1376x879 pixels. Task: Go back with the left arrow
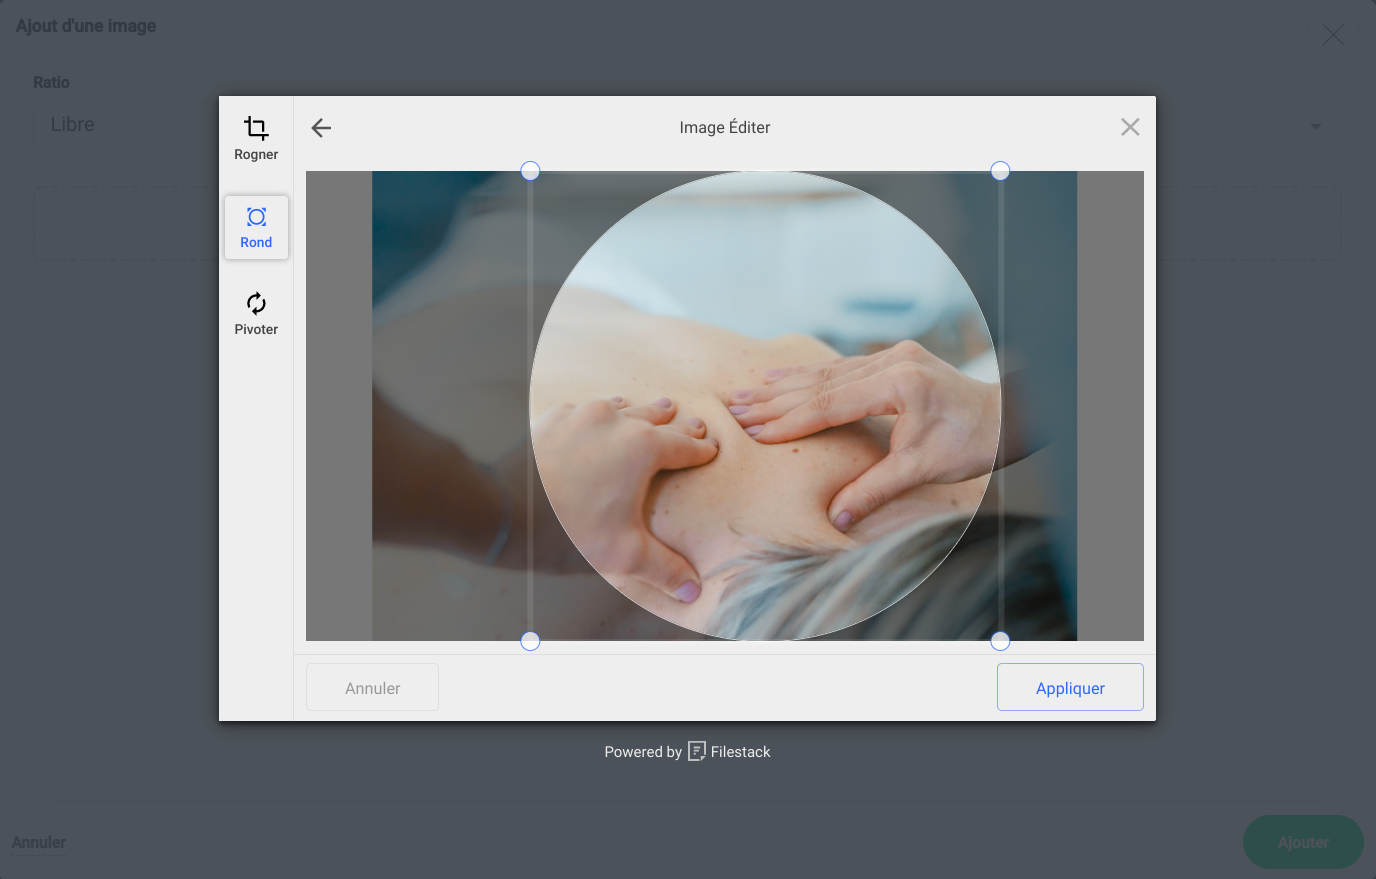321,127
